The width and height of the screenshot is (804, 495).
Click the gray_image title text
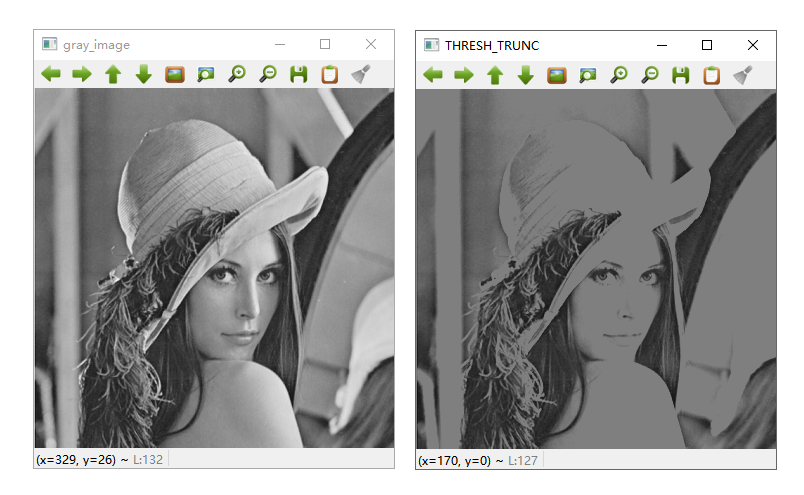[96, 45]
